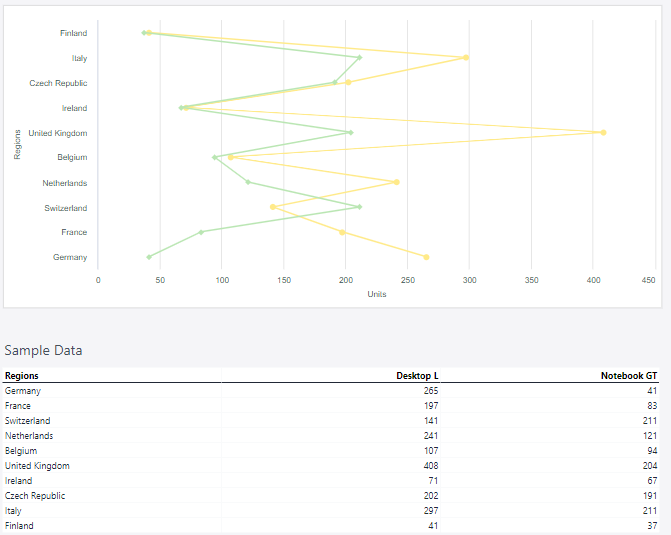671x535 pixels.
Task: Click the green Germany data point
Action: tap(149, 257)
